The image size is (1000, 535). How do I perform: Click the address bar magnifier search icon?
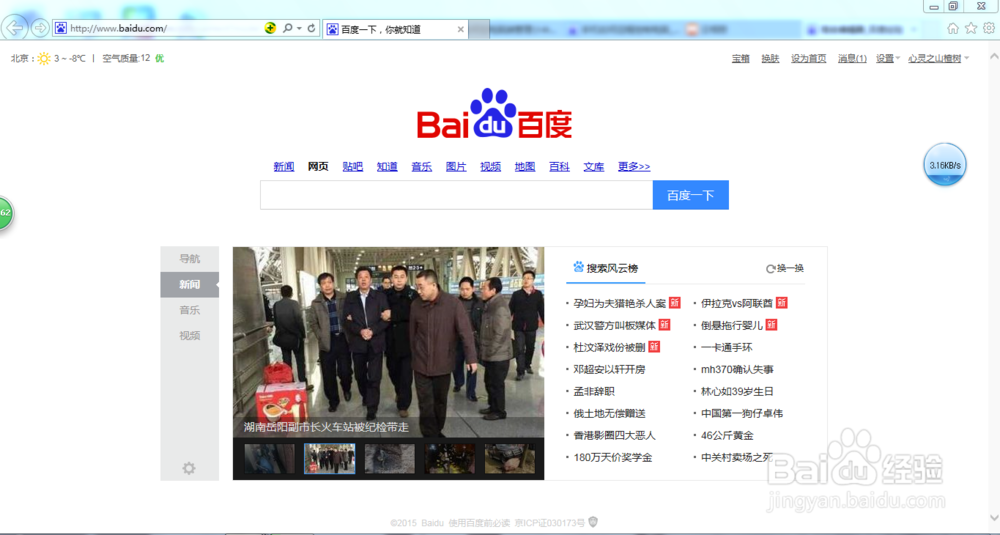tap(288, 28)
